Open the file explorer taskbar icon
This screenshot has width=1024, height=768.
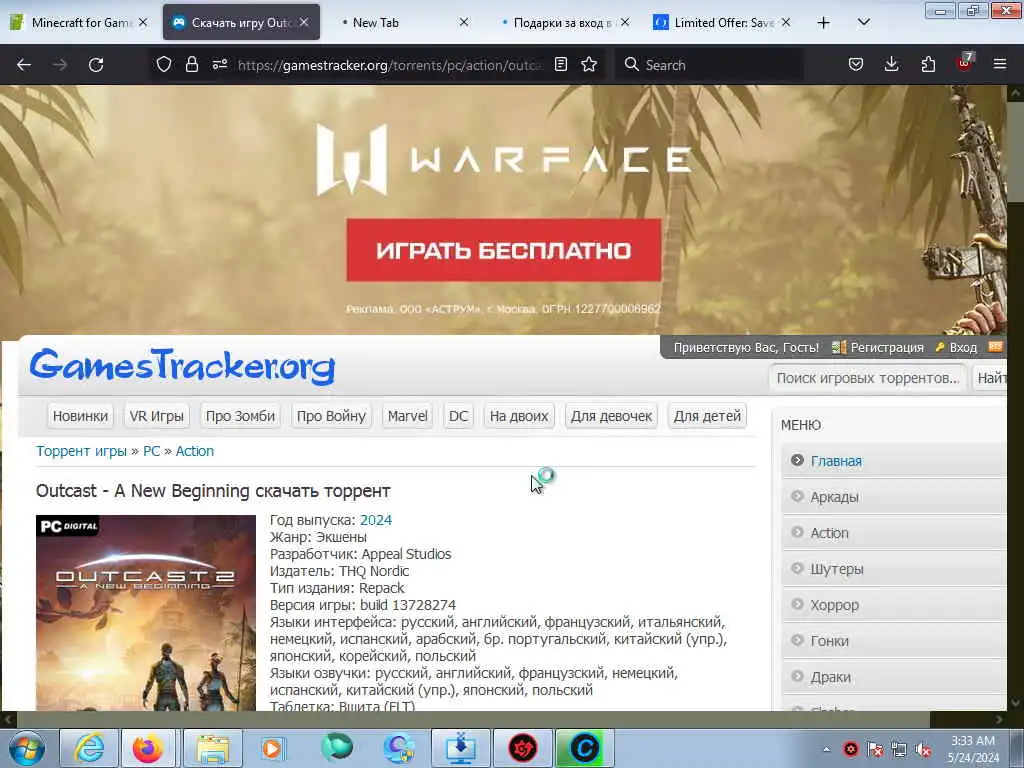pos(213,748)
